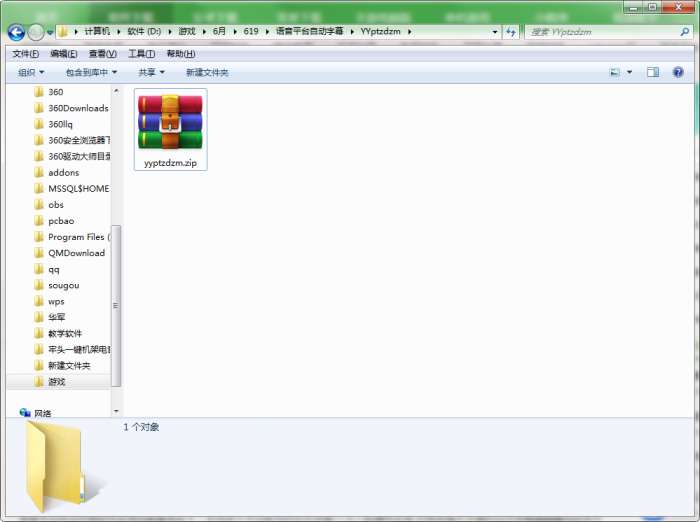
Task: Click the sidebar scroll down arrow
Action: [x=116, y=411]
